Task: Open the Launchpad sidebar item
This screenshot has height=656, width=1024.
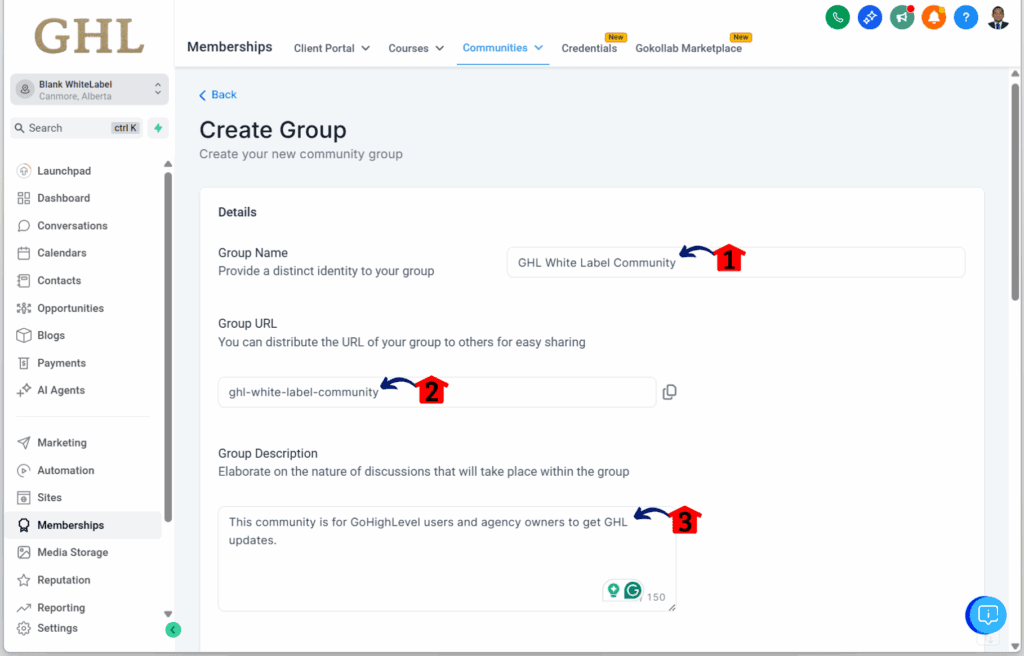Action: (x=54, y=171)
